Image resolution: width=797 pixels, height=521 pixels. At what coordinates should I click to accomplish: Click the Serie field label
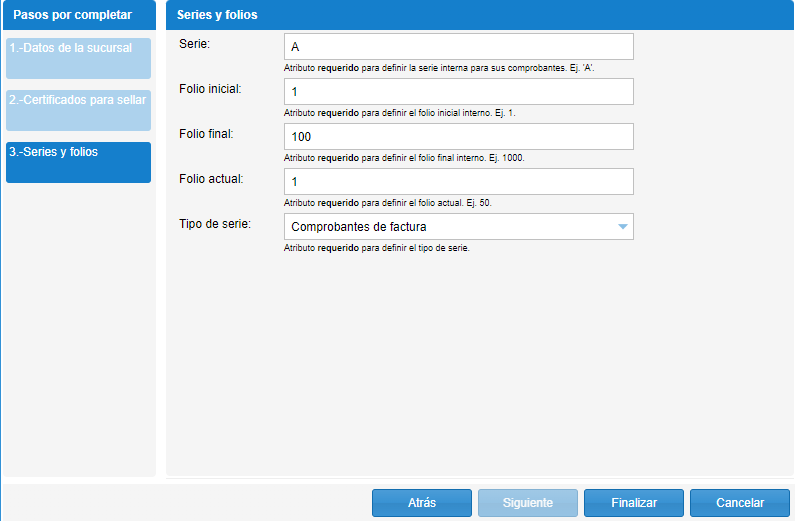194,44
